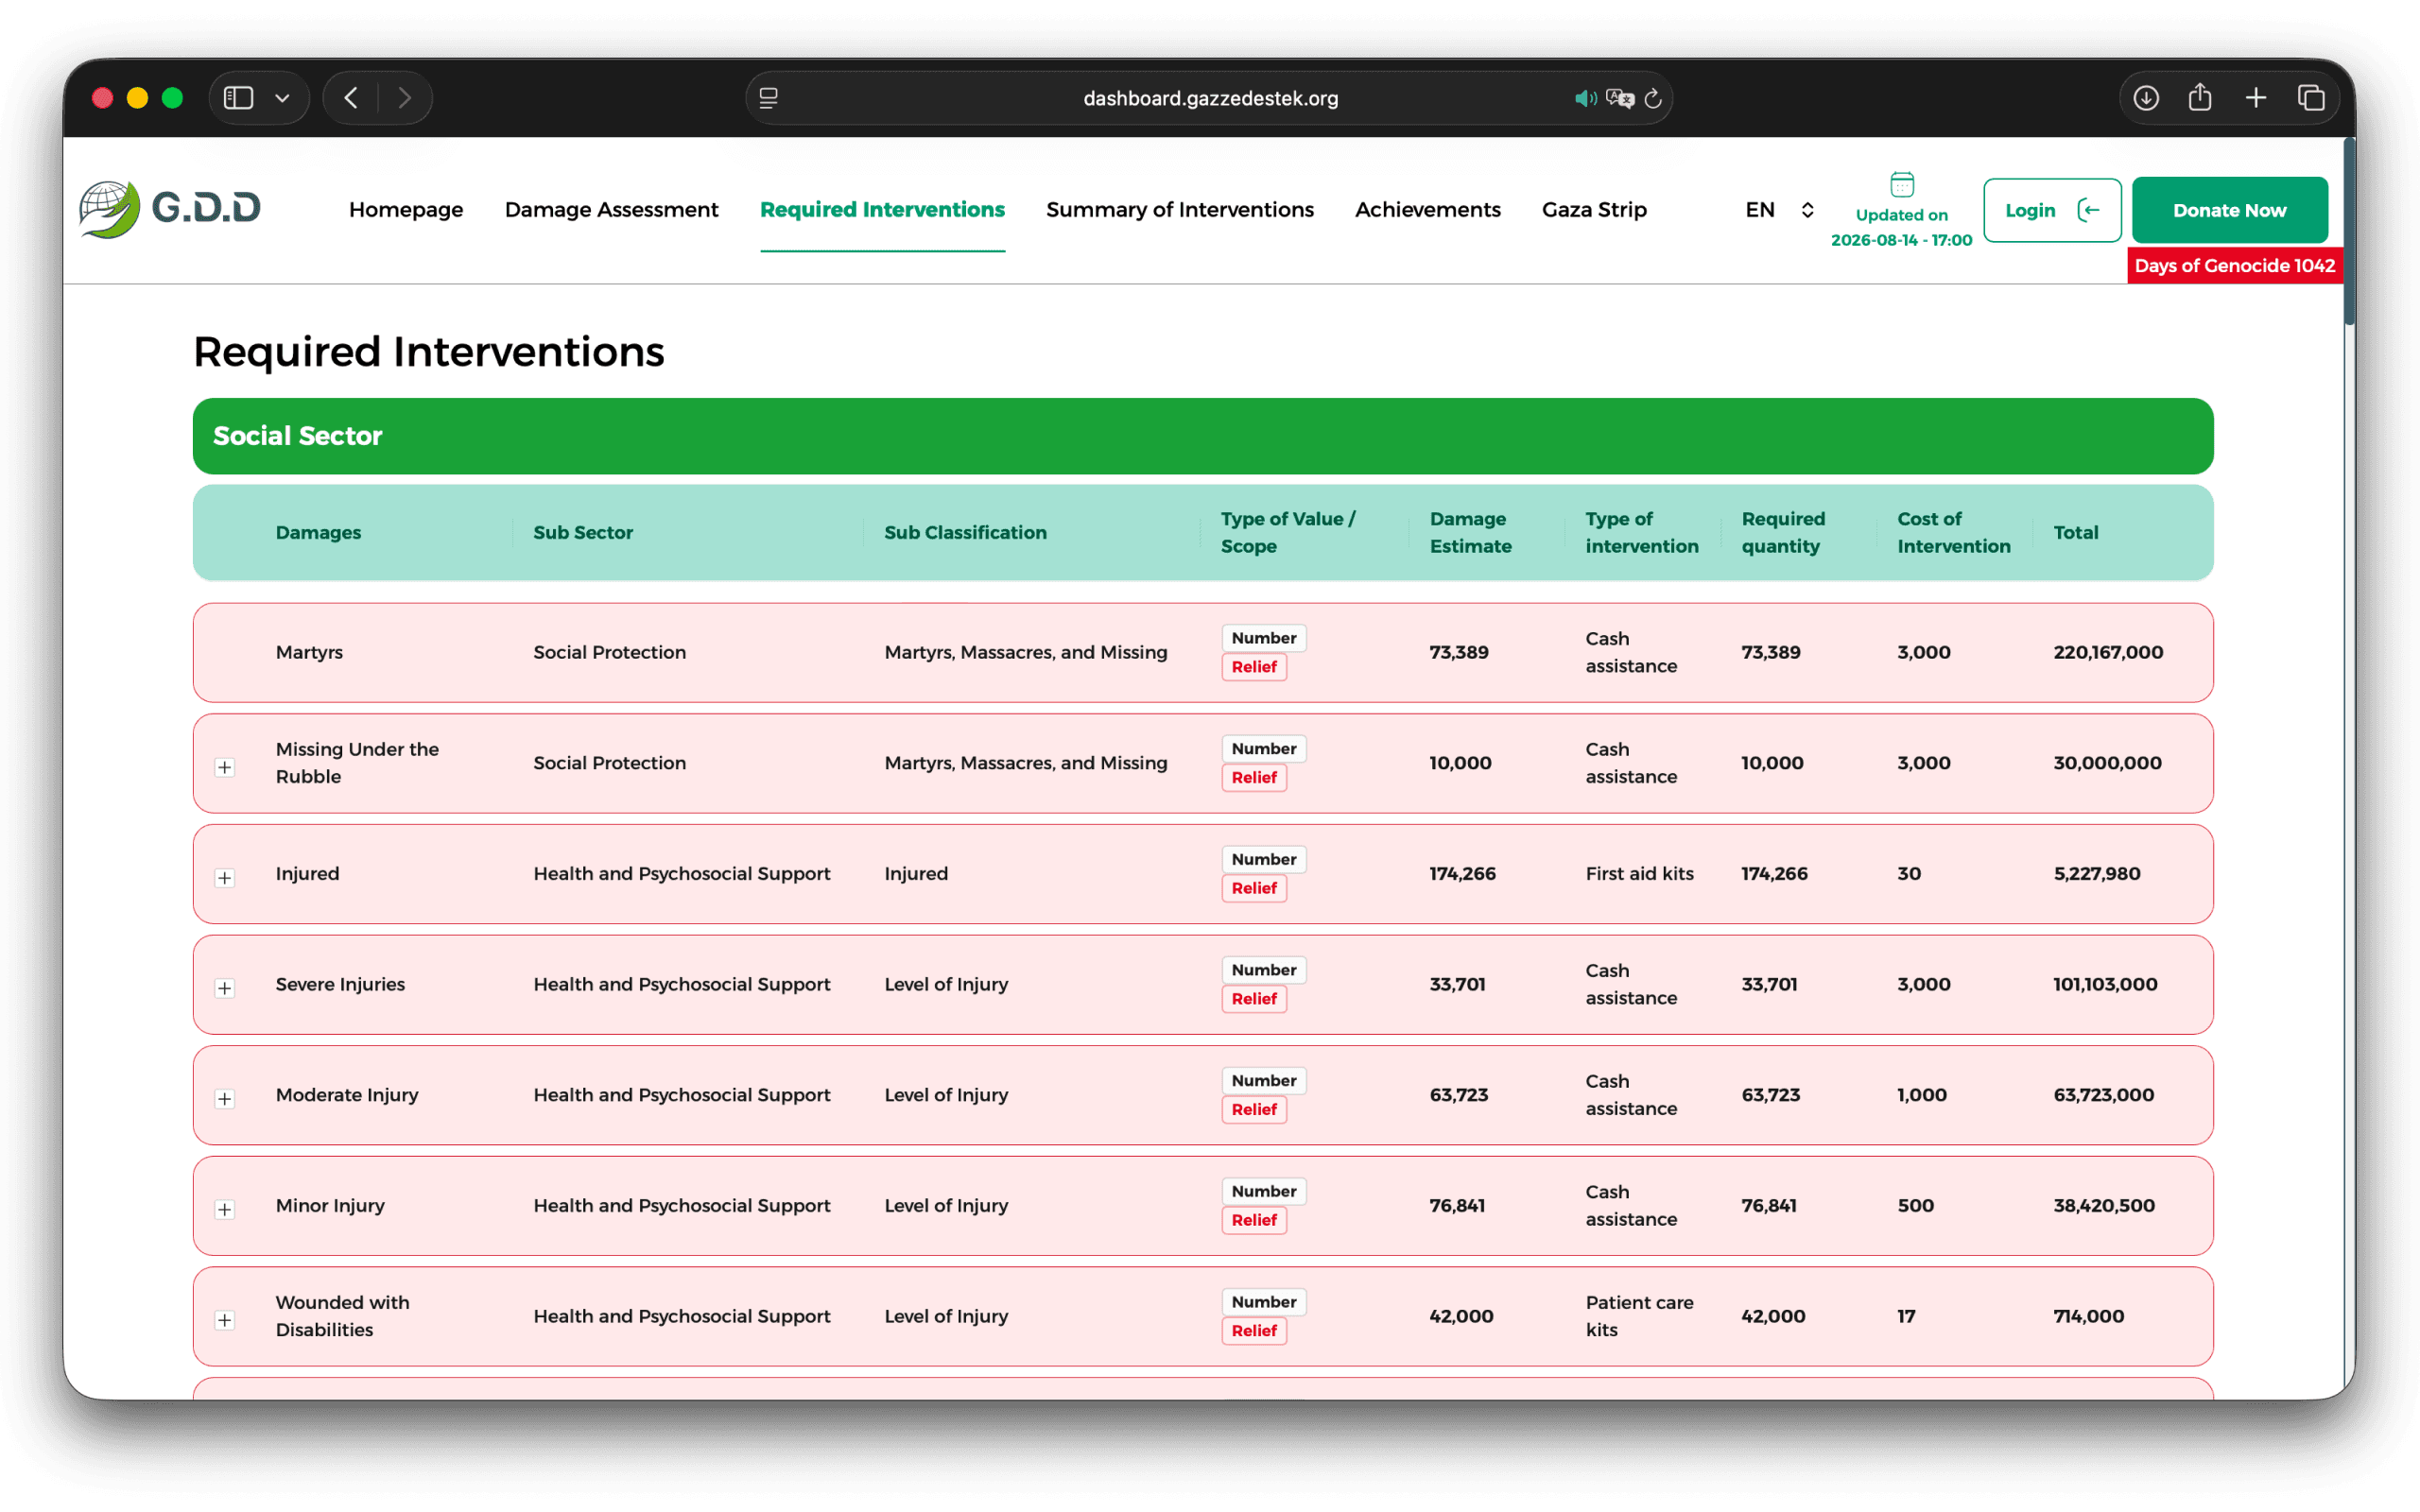Open new tab plus icon

tap(2255, 98)
